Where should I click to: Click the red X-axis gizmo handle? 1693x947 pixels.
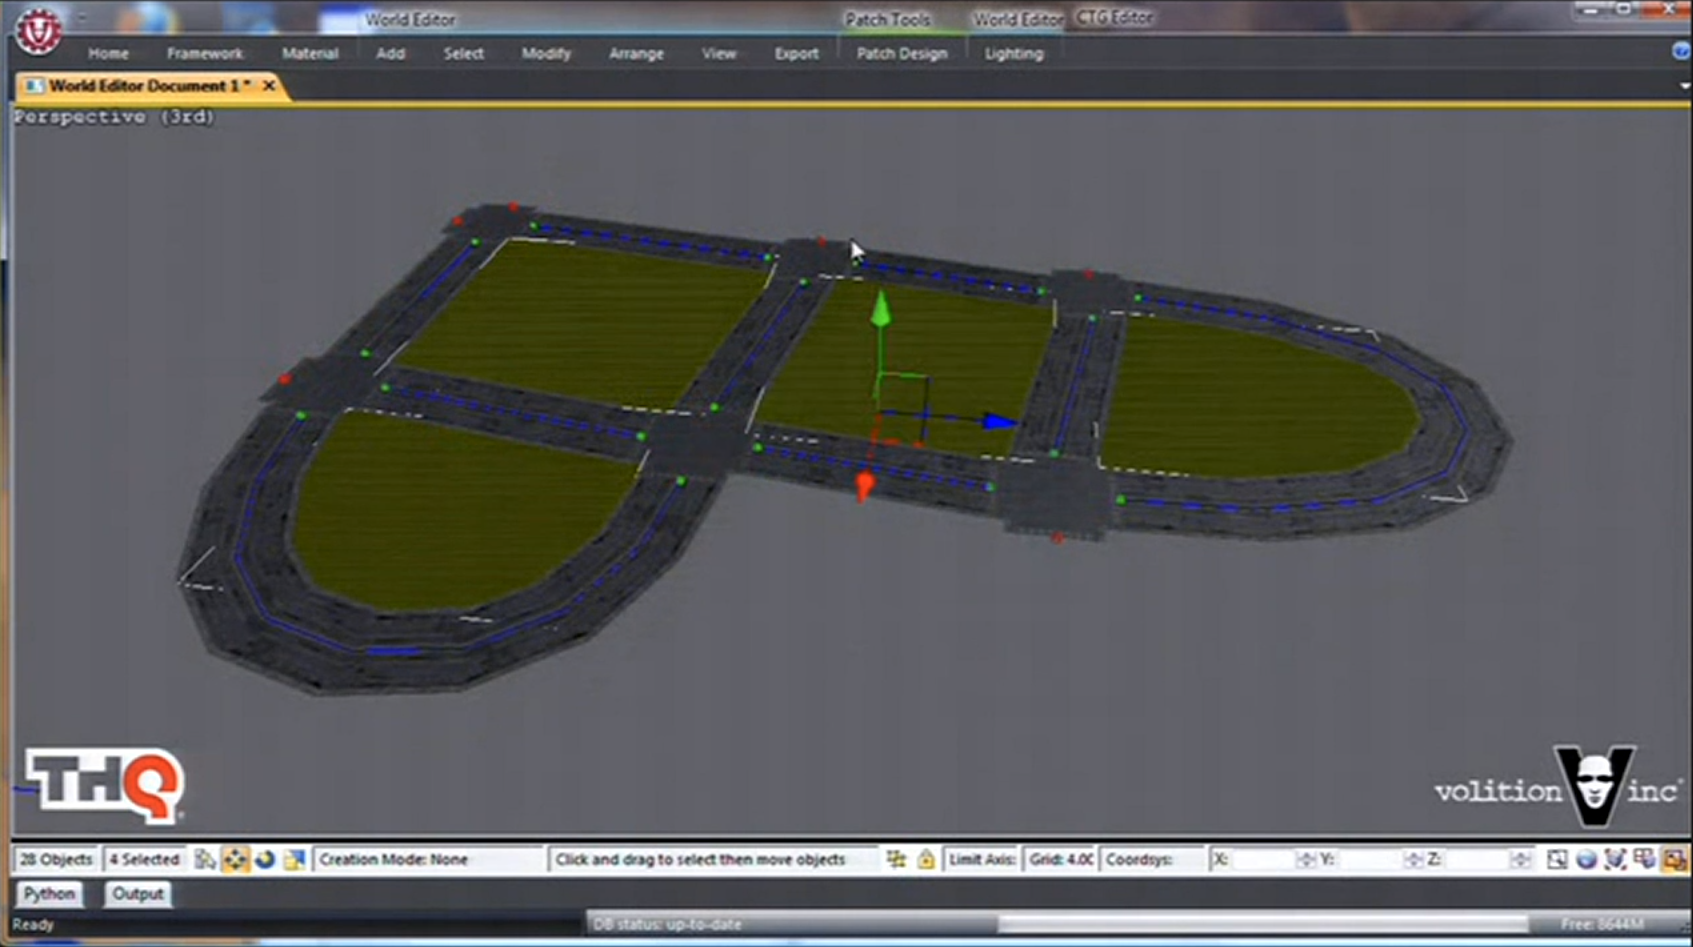click(865, 486)
